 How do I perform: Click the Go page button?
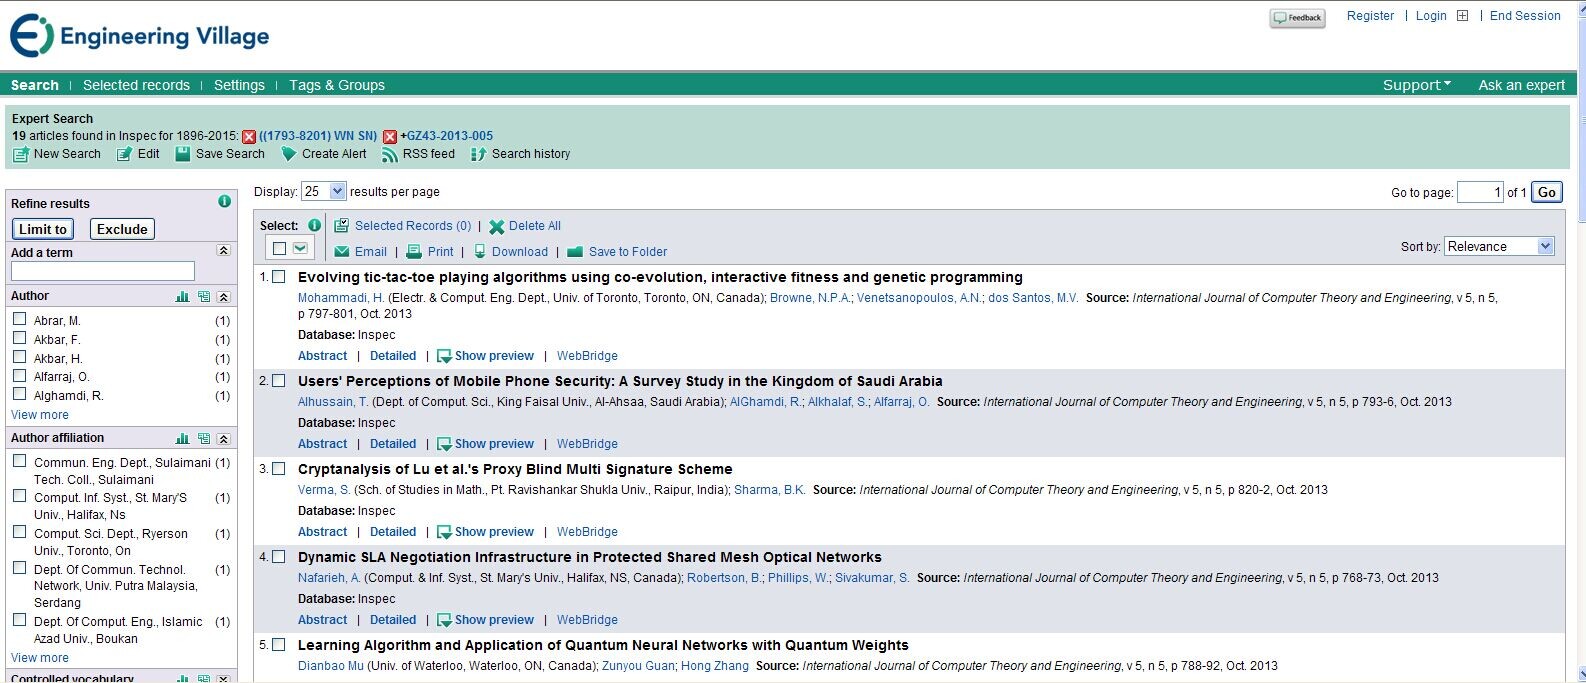[1547, 192]
